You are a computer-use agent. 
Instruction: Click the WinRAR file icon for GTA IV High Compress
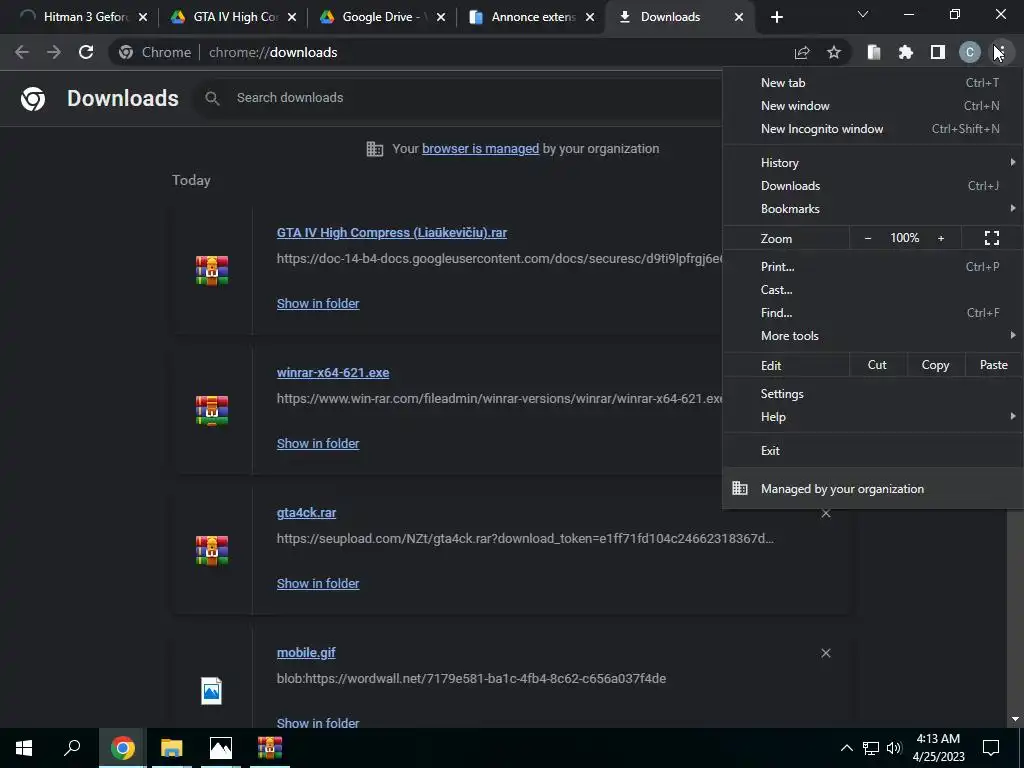pos(212,270)
